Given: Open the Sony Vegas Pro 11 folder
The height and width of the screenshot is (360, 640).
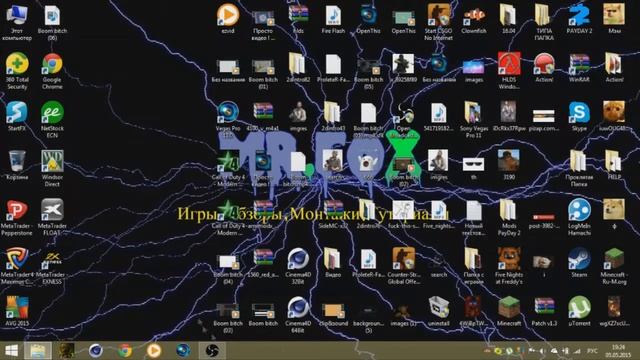Looking at the screenshot, I should 474,119.
